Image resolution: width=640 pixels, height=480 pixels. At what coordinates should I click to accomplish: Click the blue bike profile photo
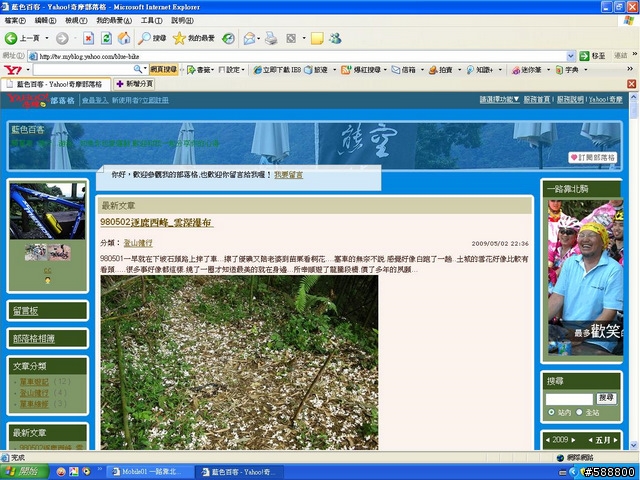click(47, 211)
